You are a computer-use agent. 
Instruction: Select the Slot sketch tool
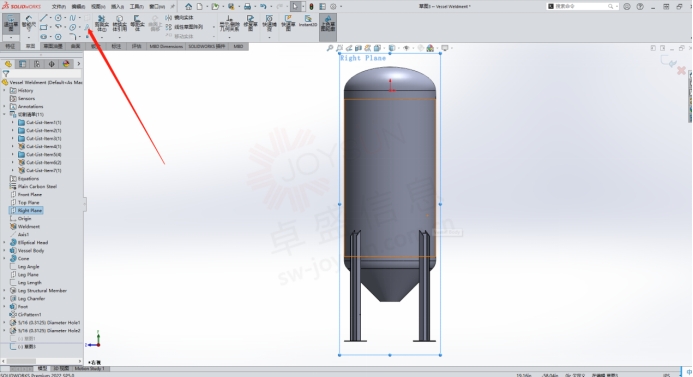point(43,37)
